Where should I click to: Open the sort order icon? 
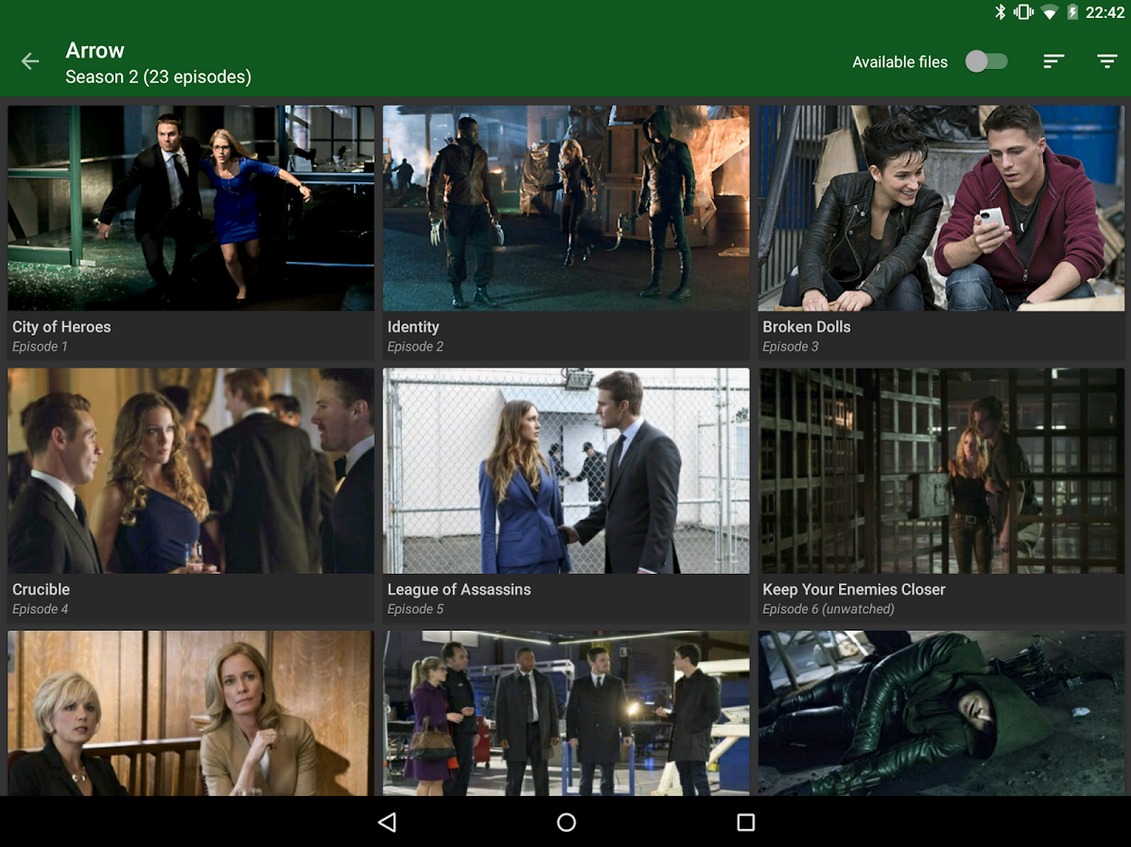click(1053, 61)
